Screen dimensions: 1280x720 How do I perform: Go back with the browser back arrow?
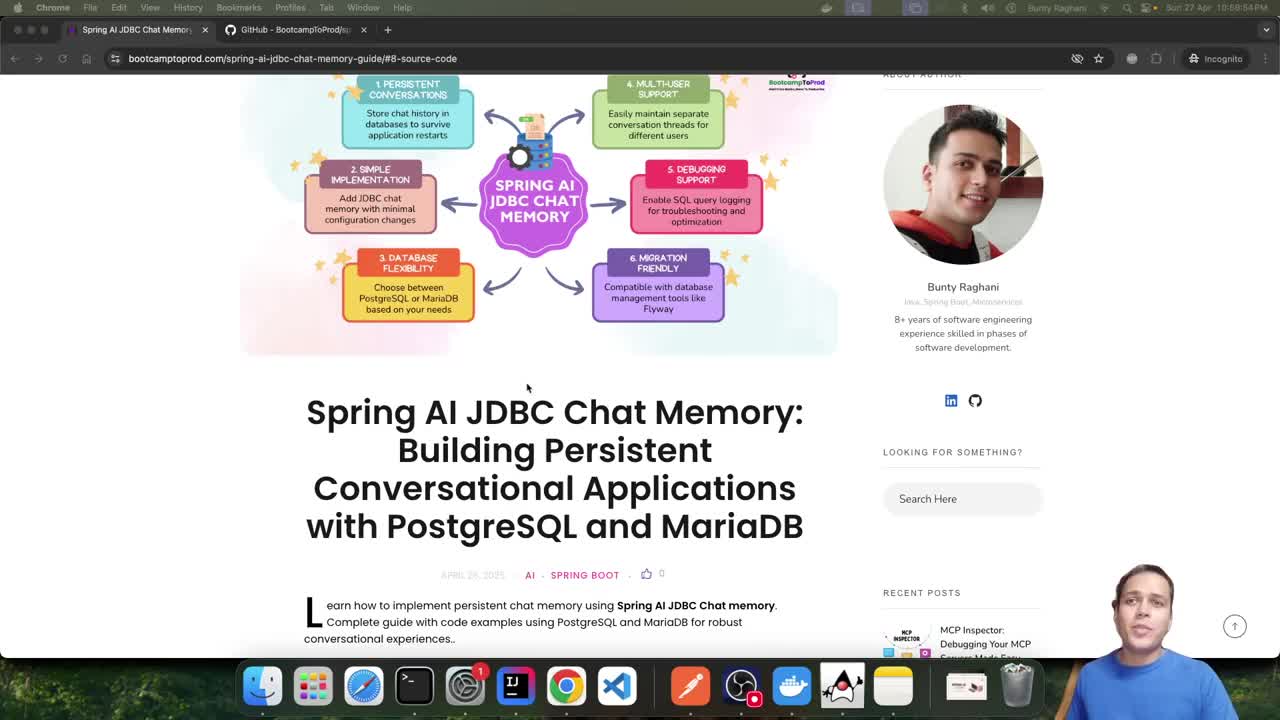(15, 59)
